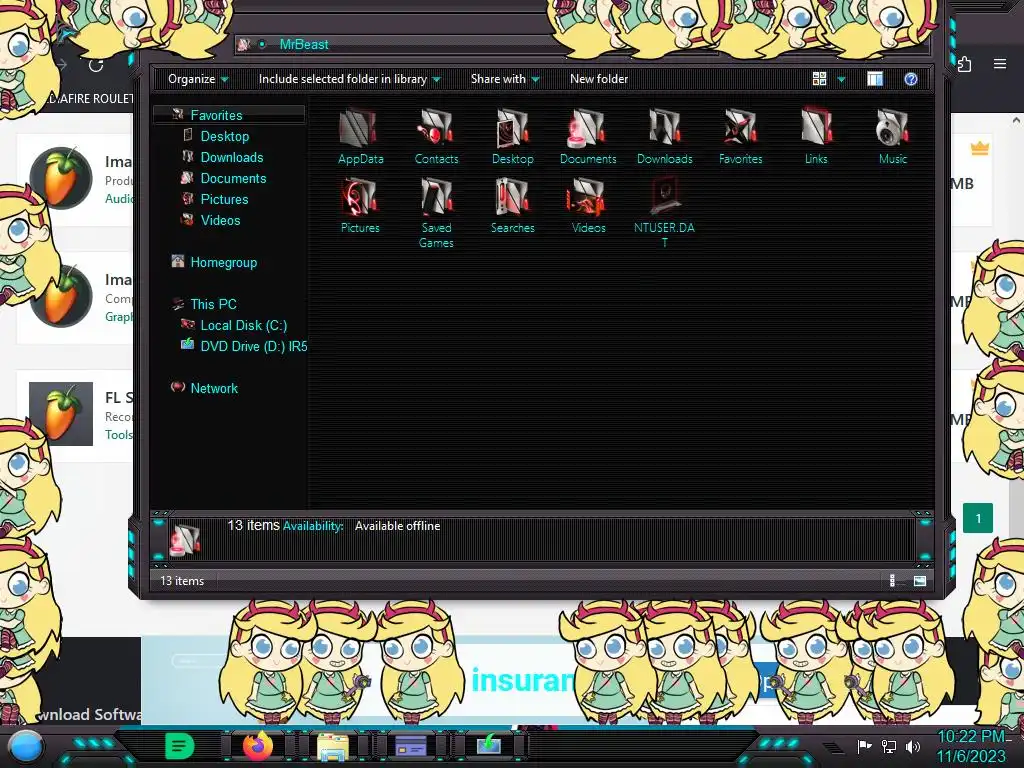The width and height of the screenshot is (1024, 768).
Task: Select the Favorites folder in the file pane
Action: tap(740, 136)
